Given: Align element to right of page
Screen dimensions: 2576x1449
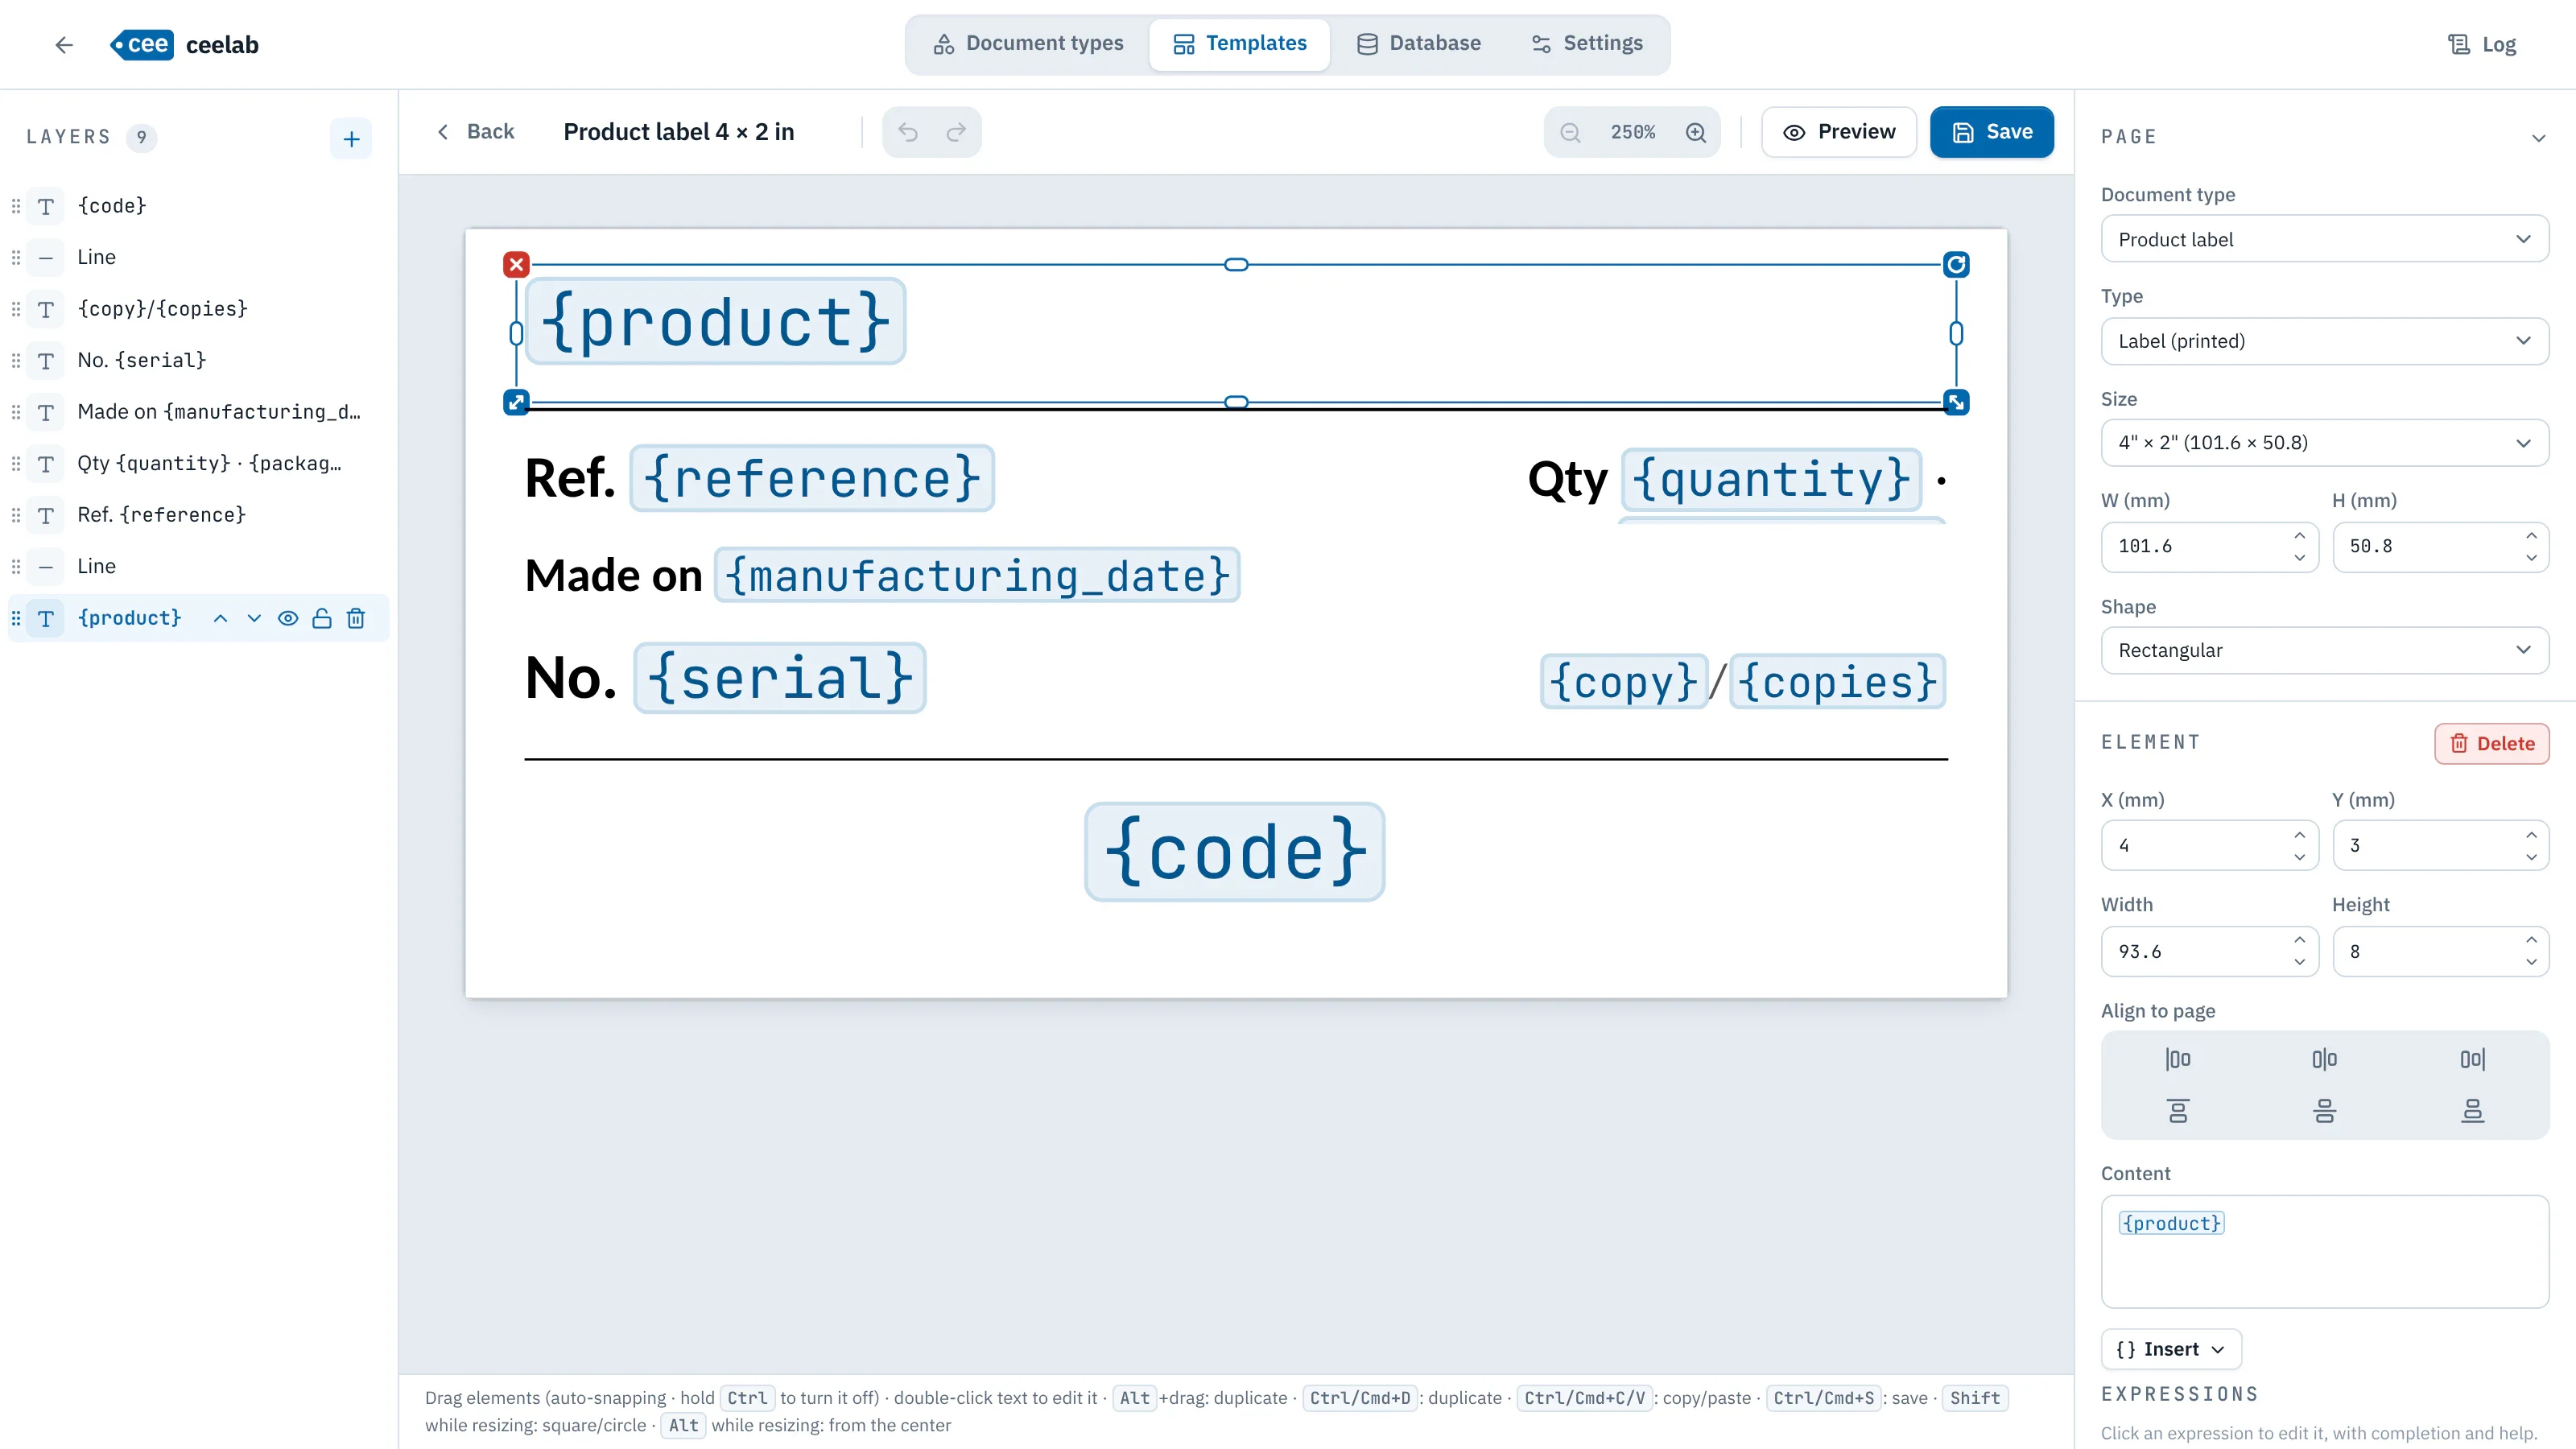Looking at the screenshot, I should (2472, 1059).
